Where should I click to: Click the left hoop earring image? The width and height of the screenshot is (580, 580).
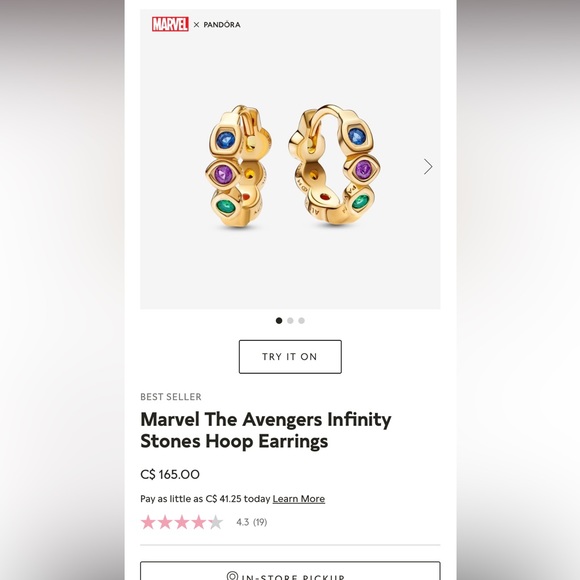[x=239, y=166]
